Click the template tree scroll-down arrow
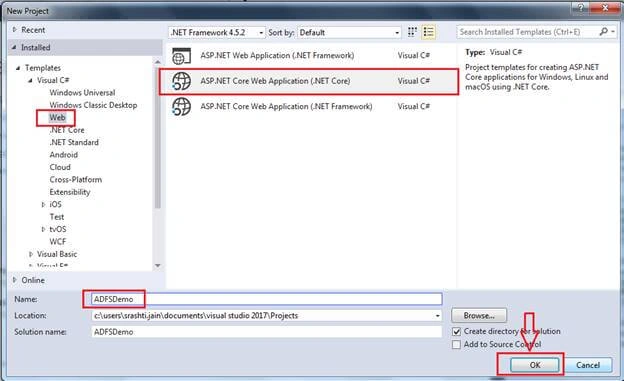 (x=158, y=266)
